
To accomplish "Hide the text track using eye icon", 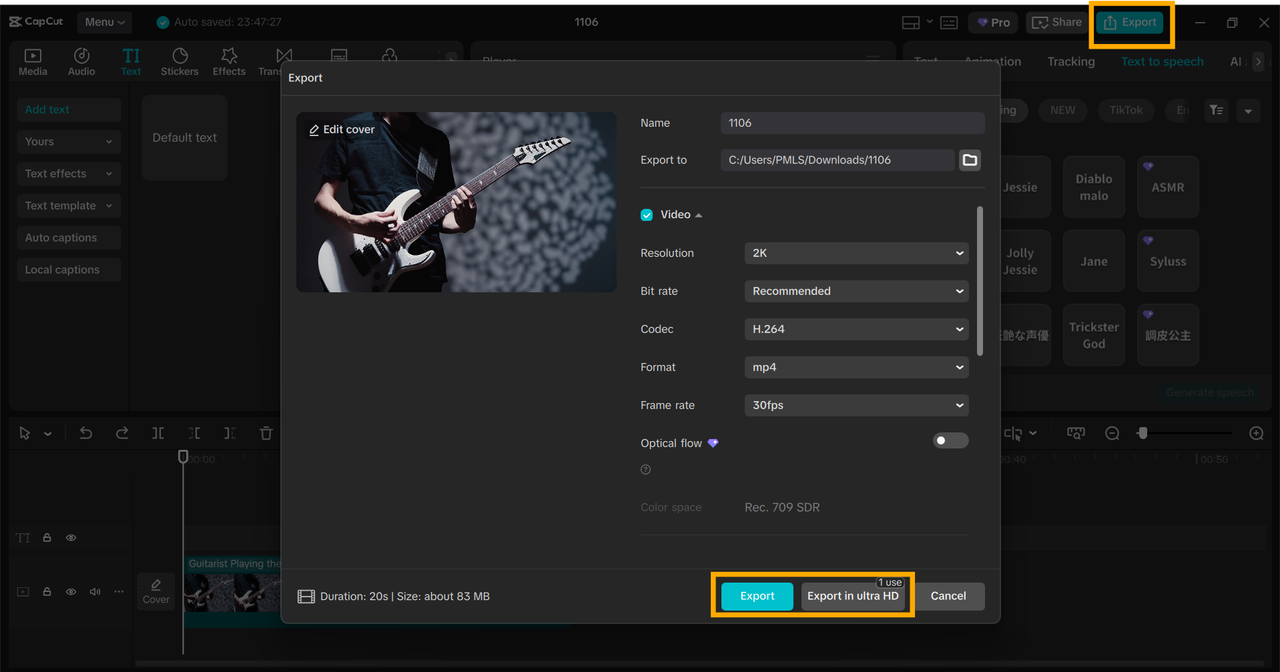I will [71, 538].
